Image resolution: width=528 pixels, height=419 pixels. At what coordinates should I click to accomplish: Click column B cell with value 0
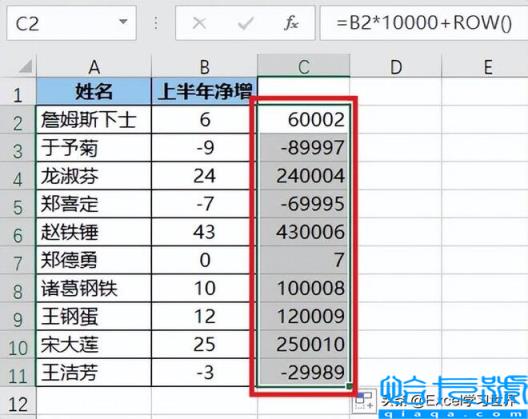204,260
